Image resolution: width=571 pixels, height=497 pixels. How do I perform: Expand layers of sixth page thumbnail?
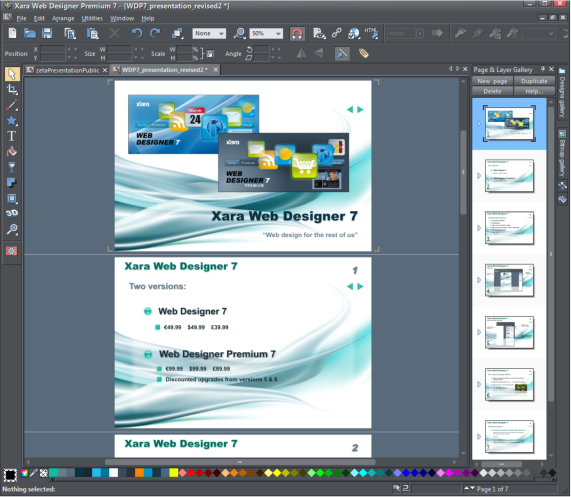[479, 384]
